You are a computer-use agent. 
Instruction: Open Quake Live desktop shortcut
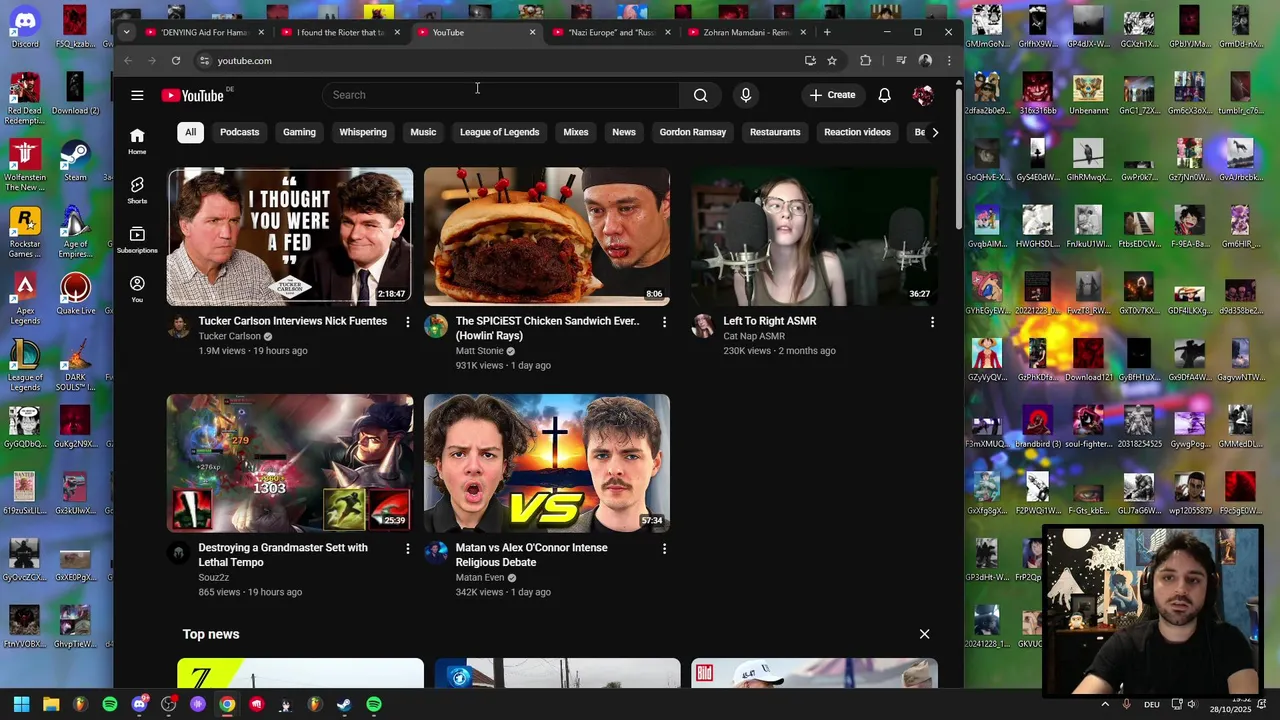click(x=75, y=295)
